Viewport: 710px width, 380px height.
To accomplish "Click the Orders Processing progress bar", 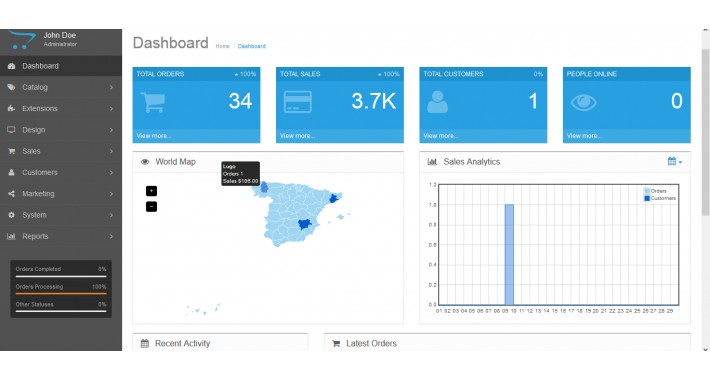I will coord(61,293).
